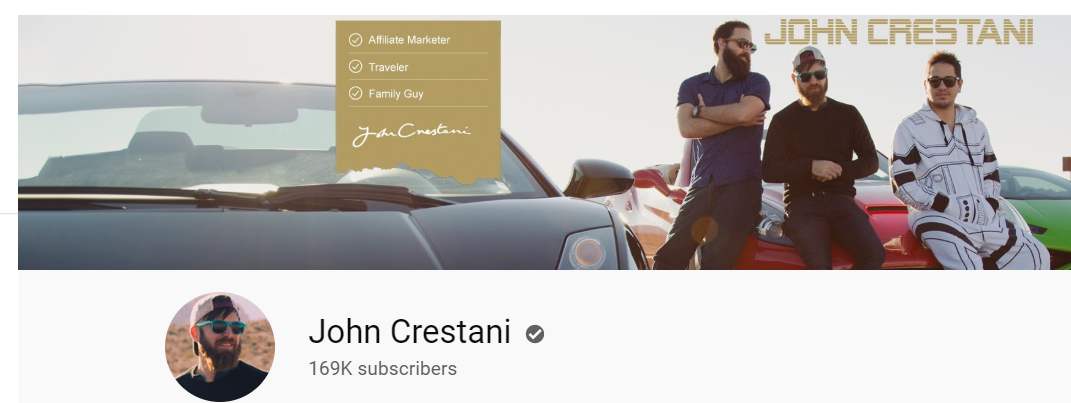Click the 169K subscribers count
Image resolution: width=1071 pixels, height=403 pixels.
pos(382,369)
